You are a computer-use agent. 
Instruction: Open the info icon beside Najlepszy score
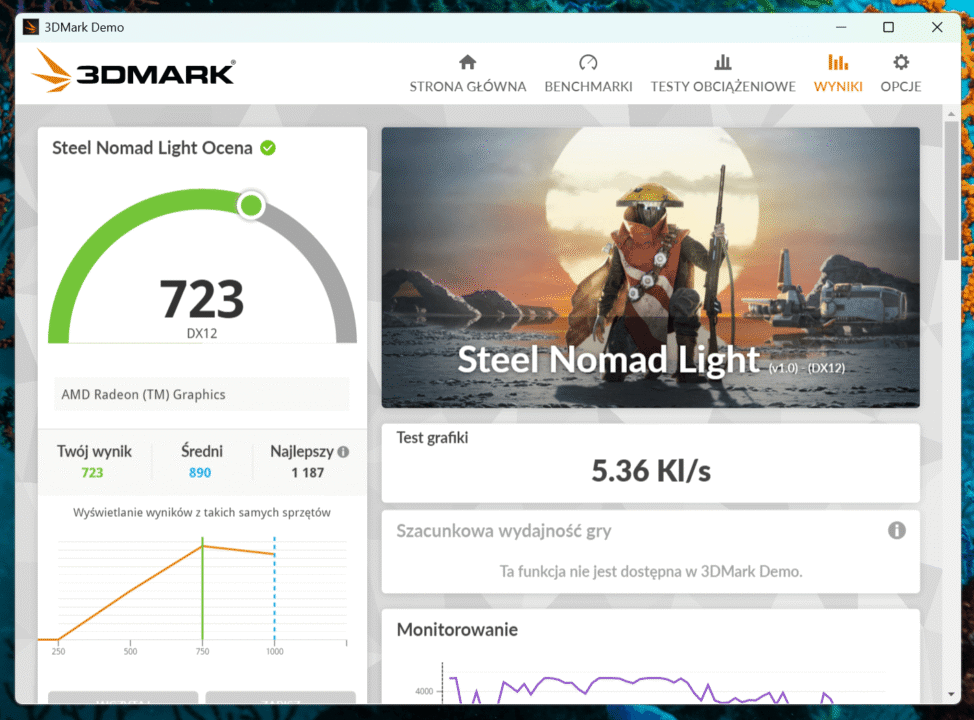click(341, 450)
